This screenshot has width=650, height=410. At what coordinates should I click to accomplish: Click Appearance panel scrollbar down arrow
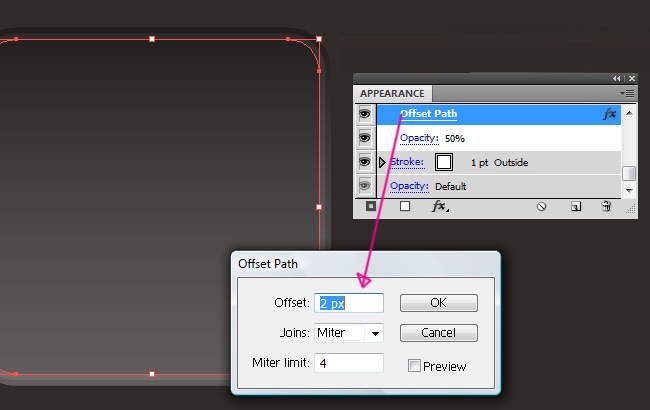tap(629, 190)
